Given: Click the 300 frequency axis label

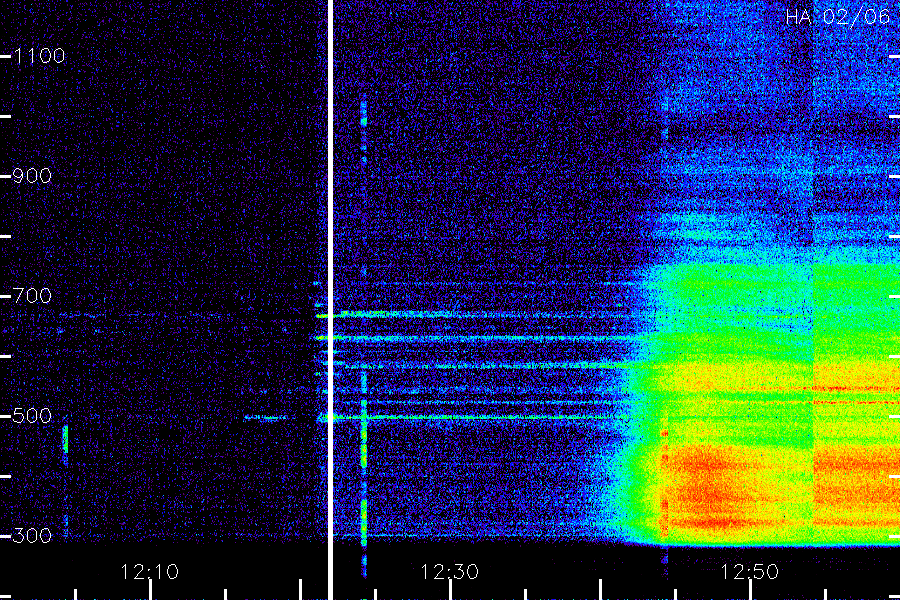Looking at the screenshot, I should 32,536.
